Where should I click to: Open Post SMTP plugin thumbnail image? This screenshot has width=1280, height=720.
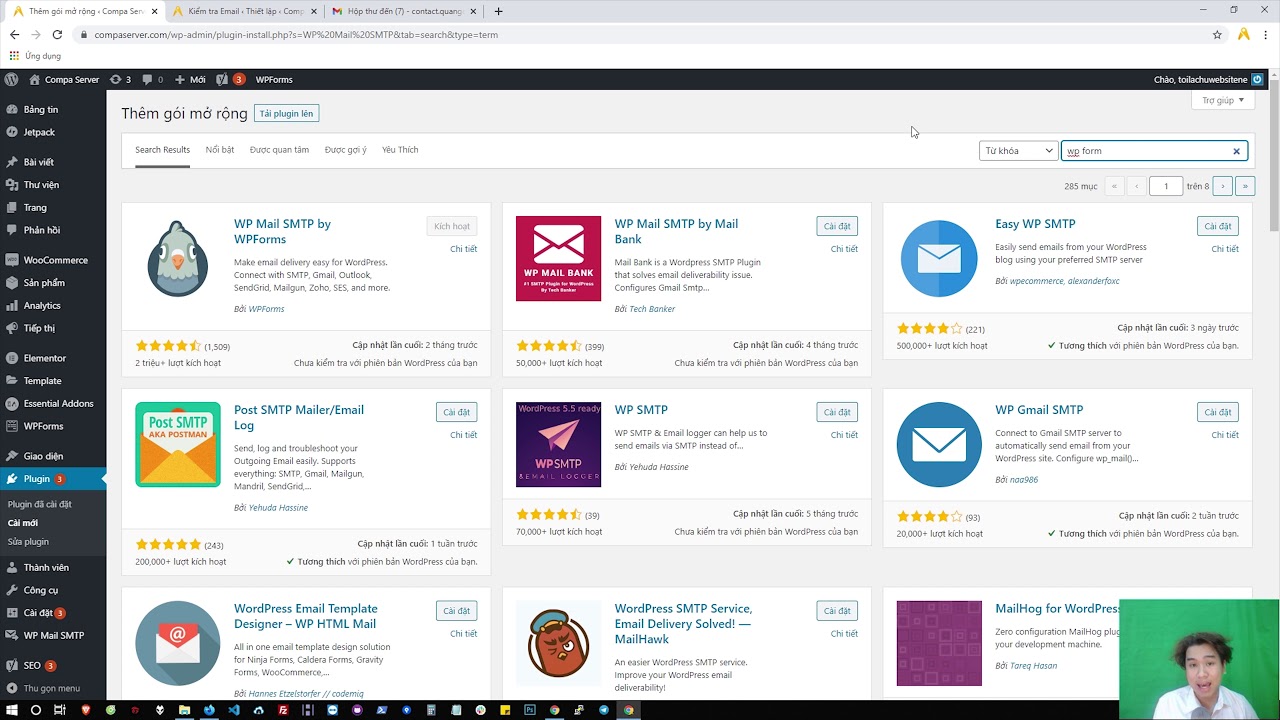click(x=178, y=445)
